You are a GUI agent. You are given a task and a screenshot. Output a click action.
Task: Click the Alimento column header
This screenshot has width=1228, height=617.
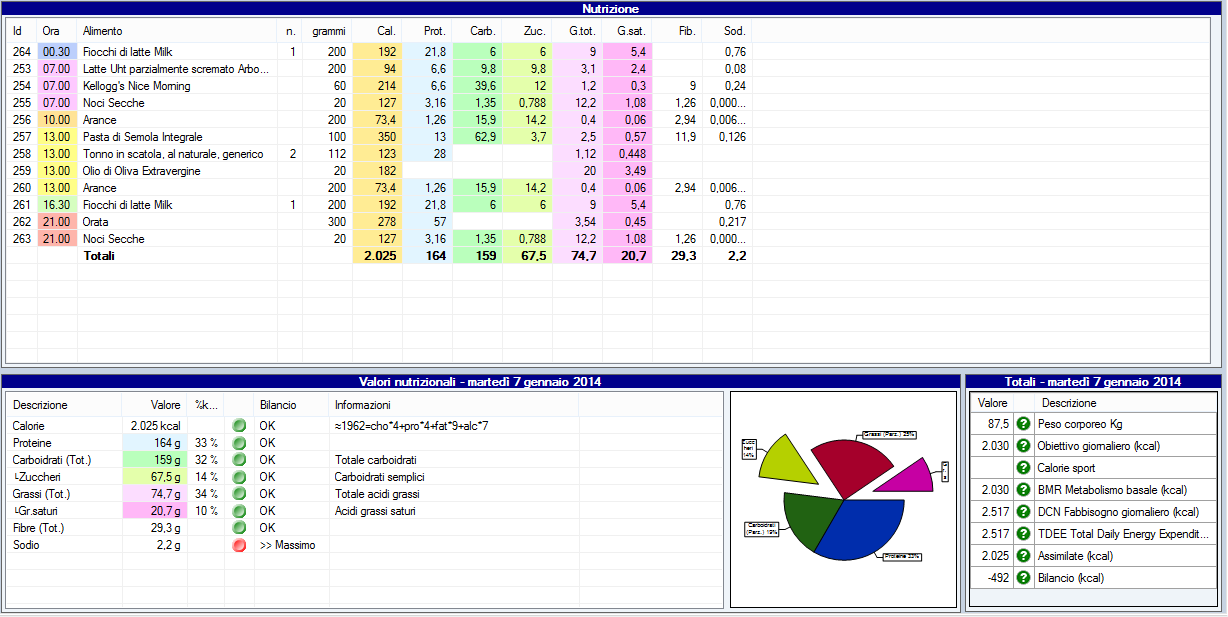[103, 32]
